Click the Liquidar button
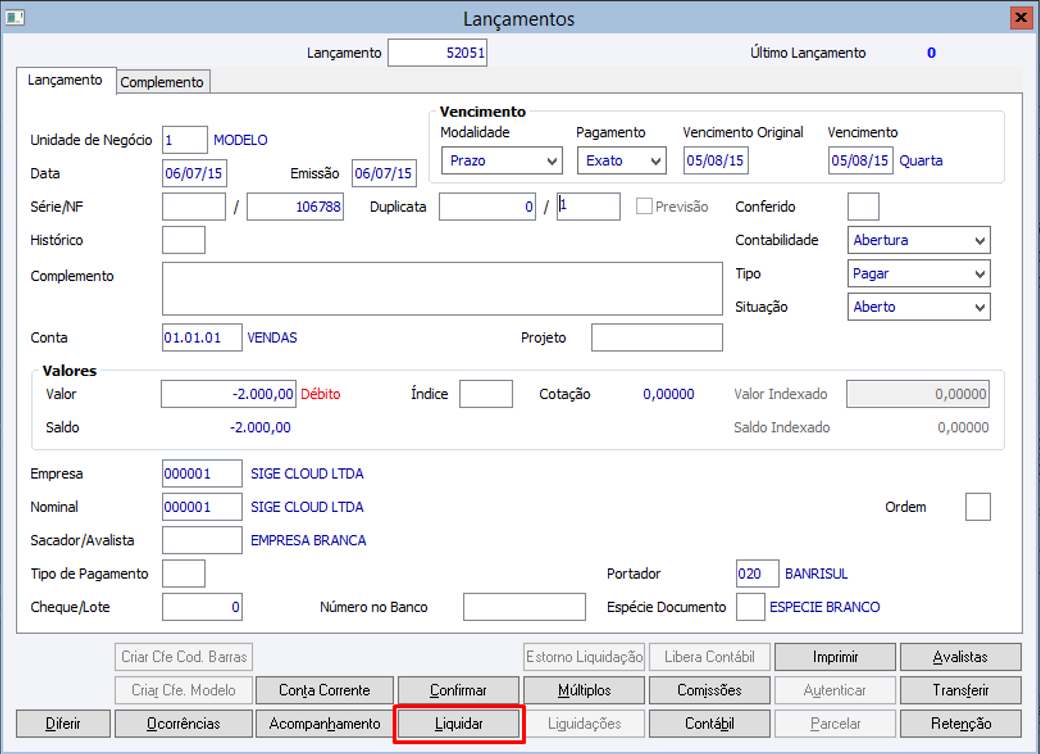The height and width of the screenshot is (754, 1040). click(x=459, y=723)
